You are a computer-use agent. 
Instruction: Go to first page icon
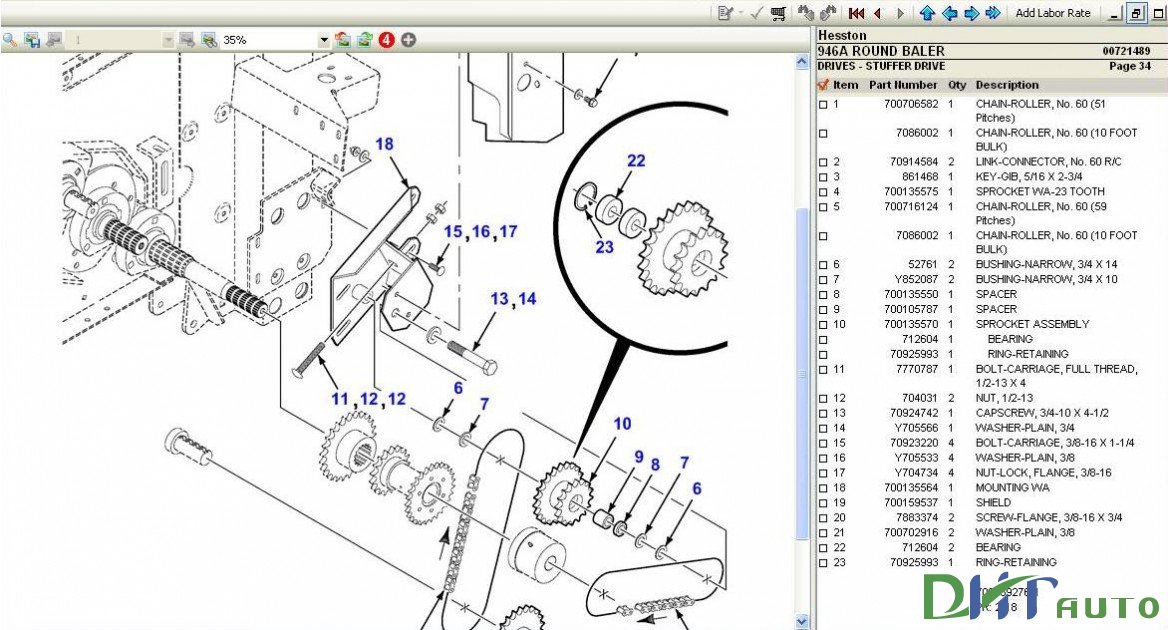point(857,13)
